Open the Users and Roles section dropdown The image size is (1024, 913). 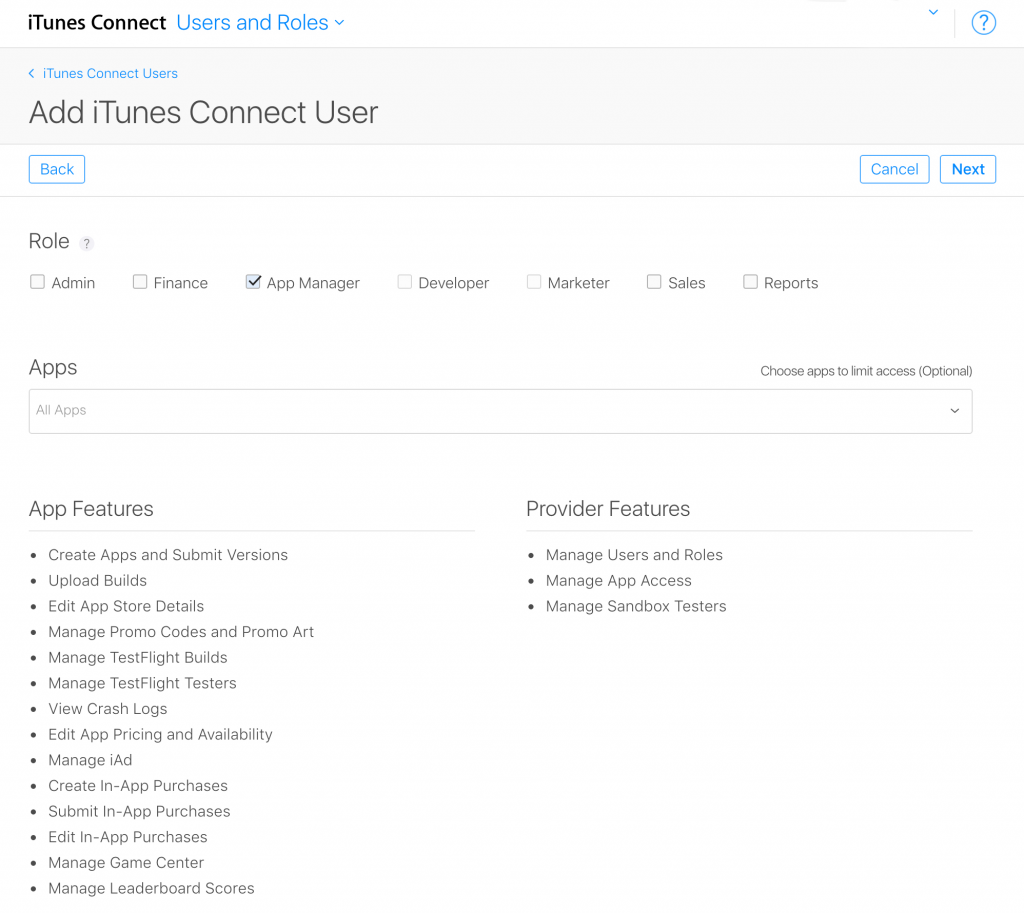coord(260,22)
